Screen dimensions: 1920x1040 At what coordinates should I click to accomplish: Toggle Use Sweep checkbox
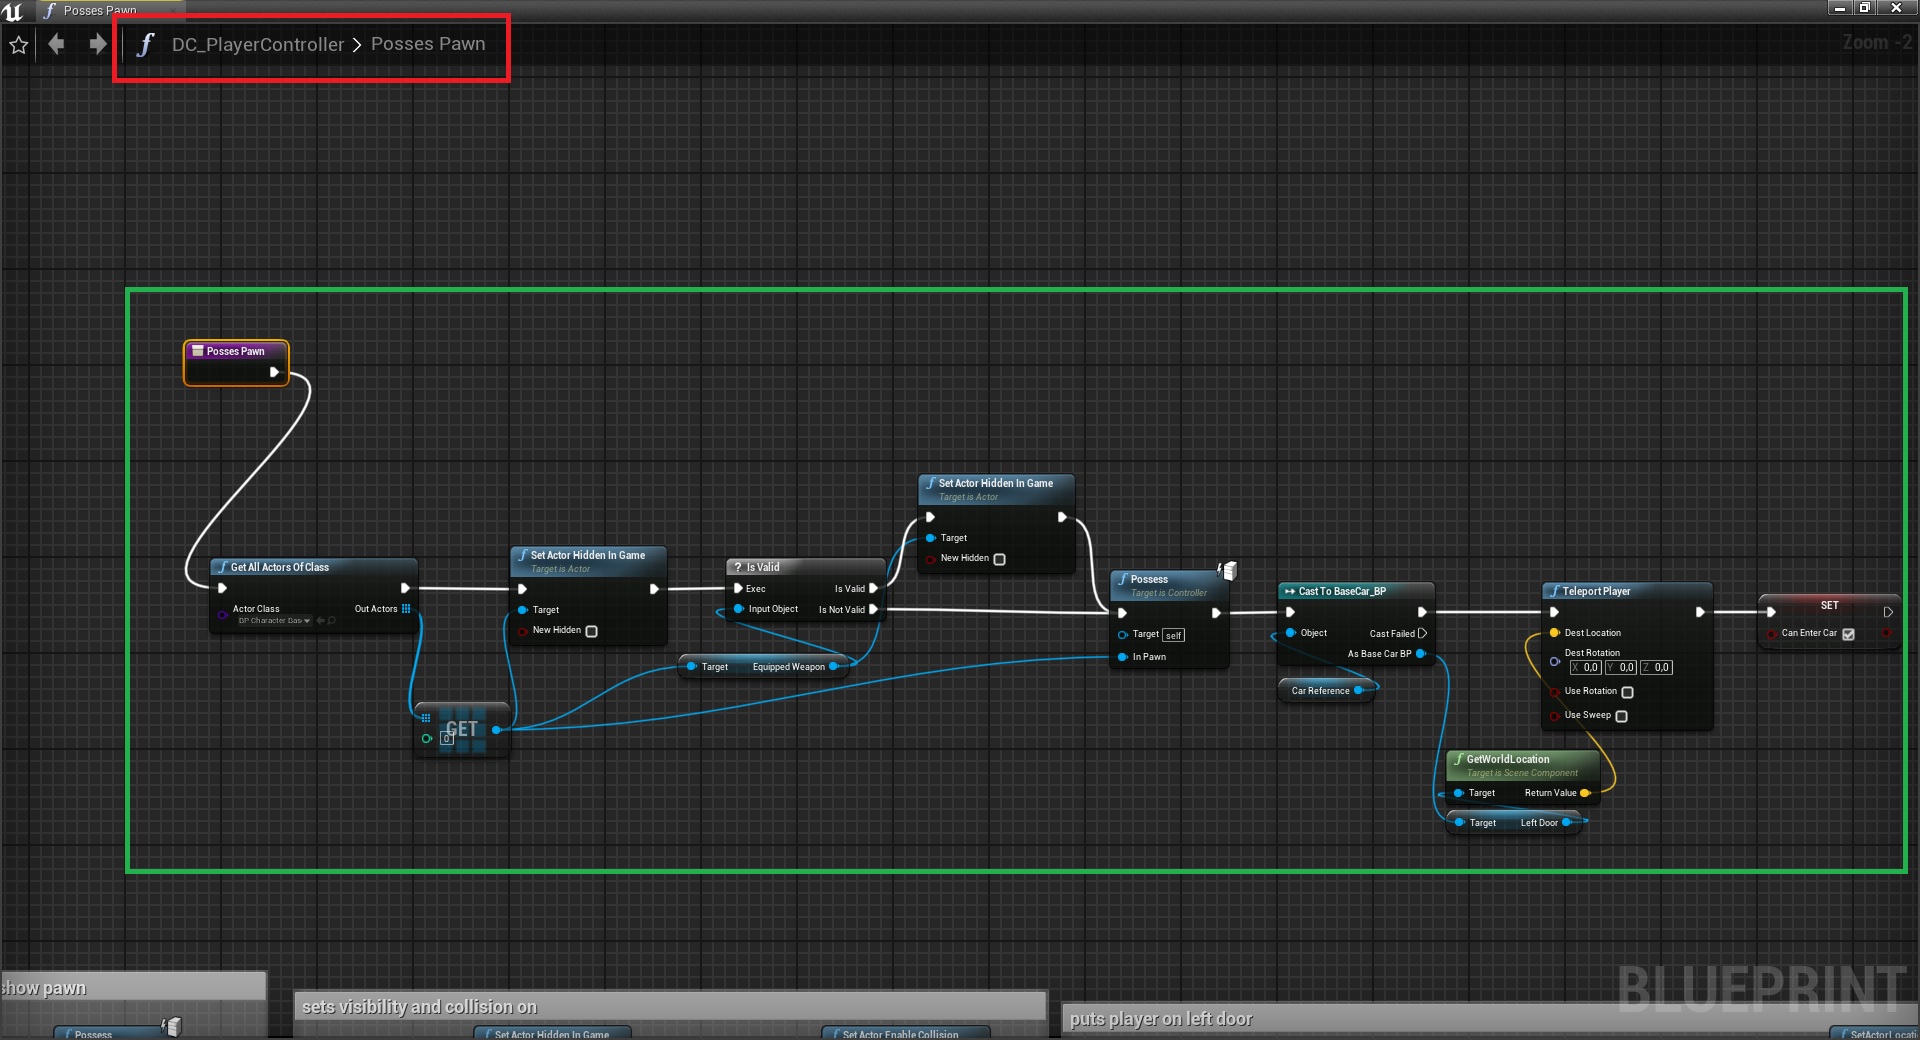coord(1621,716)
